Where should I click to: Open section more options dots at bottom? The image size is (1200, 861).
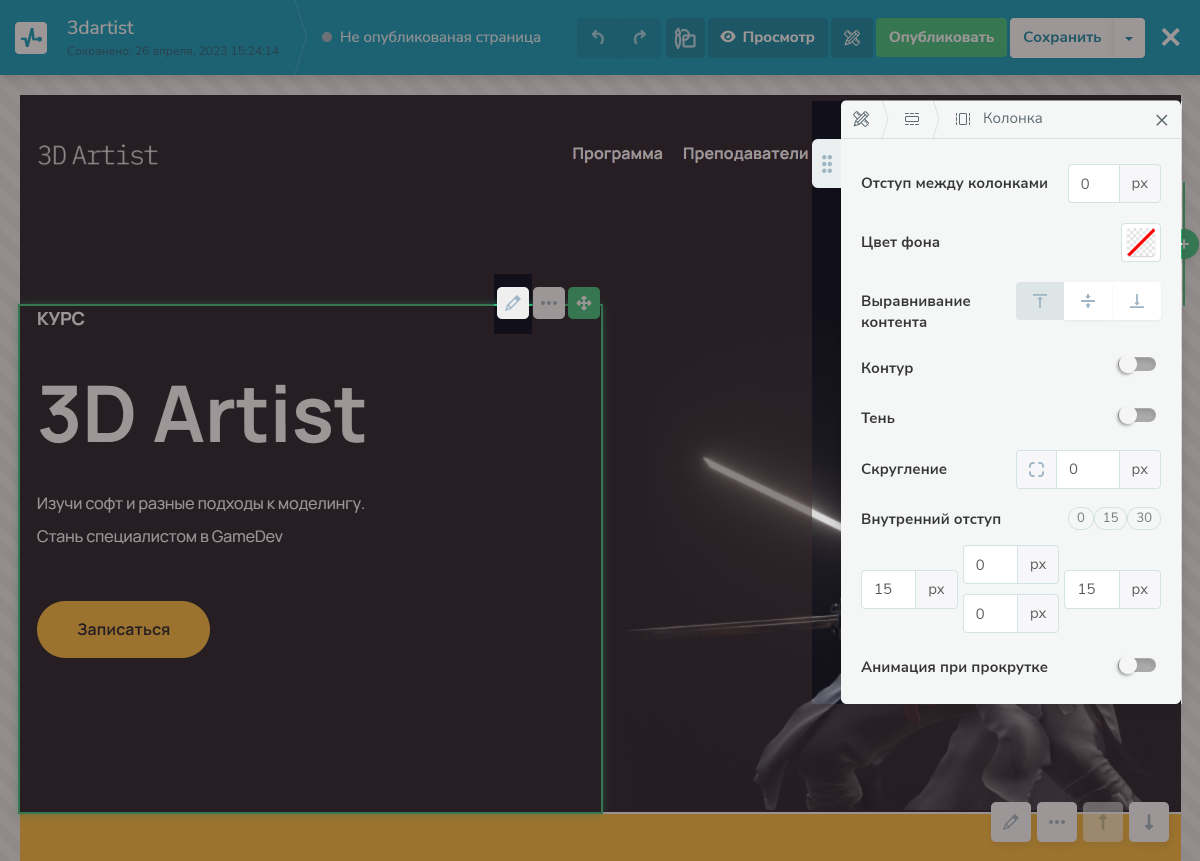click(x=1057, y=822)
